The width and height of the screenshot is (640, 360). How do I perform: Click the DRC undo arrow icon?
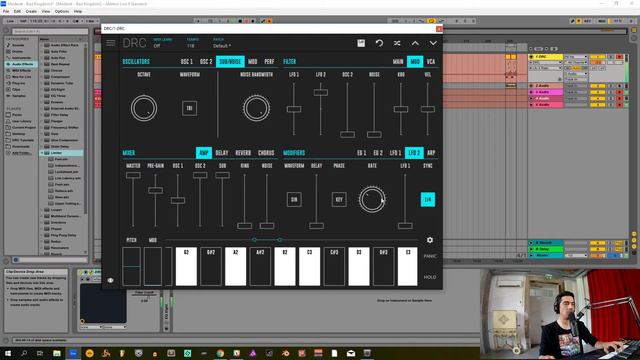379,43
